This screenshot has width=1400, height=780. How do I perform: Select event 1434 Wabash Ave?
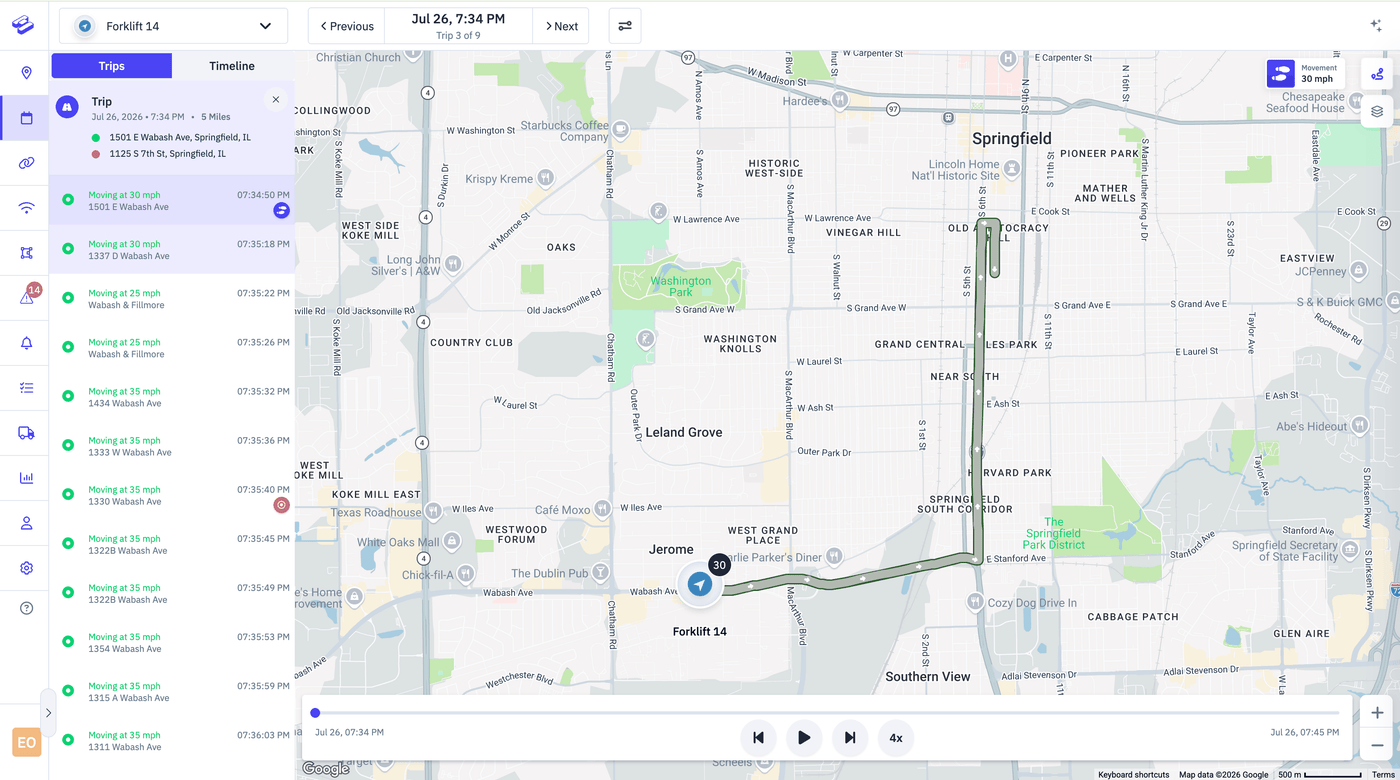tap(172, 396)
